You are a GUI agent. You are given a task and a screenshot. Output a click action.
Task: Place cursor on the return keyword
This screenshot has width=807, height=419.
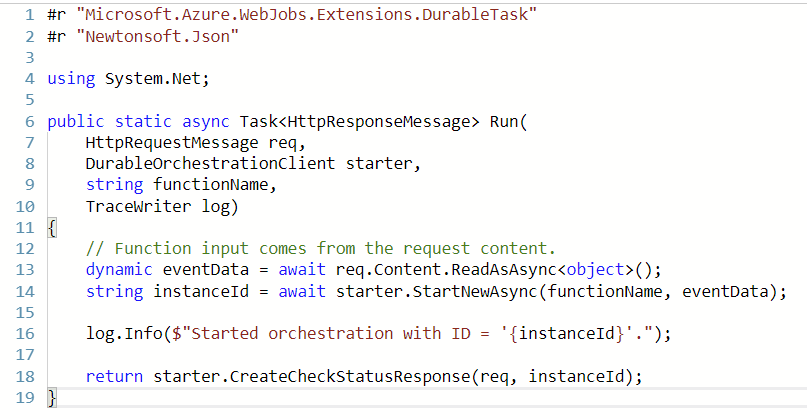coord(113,376)
